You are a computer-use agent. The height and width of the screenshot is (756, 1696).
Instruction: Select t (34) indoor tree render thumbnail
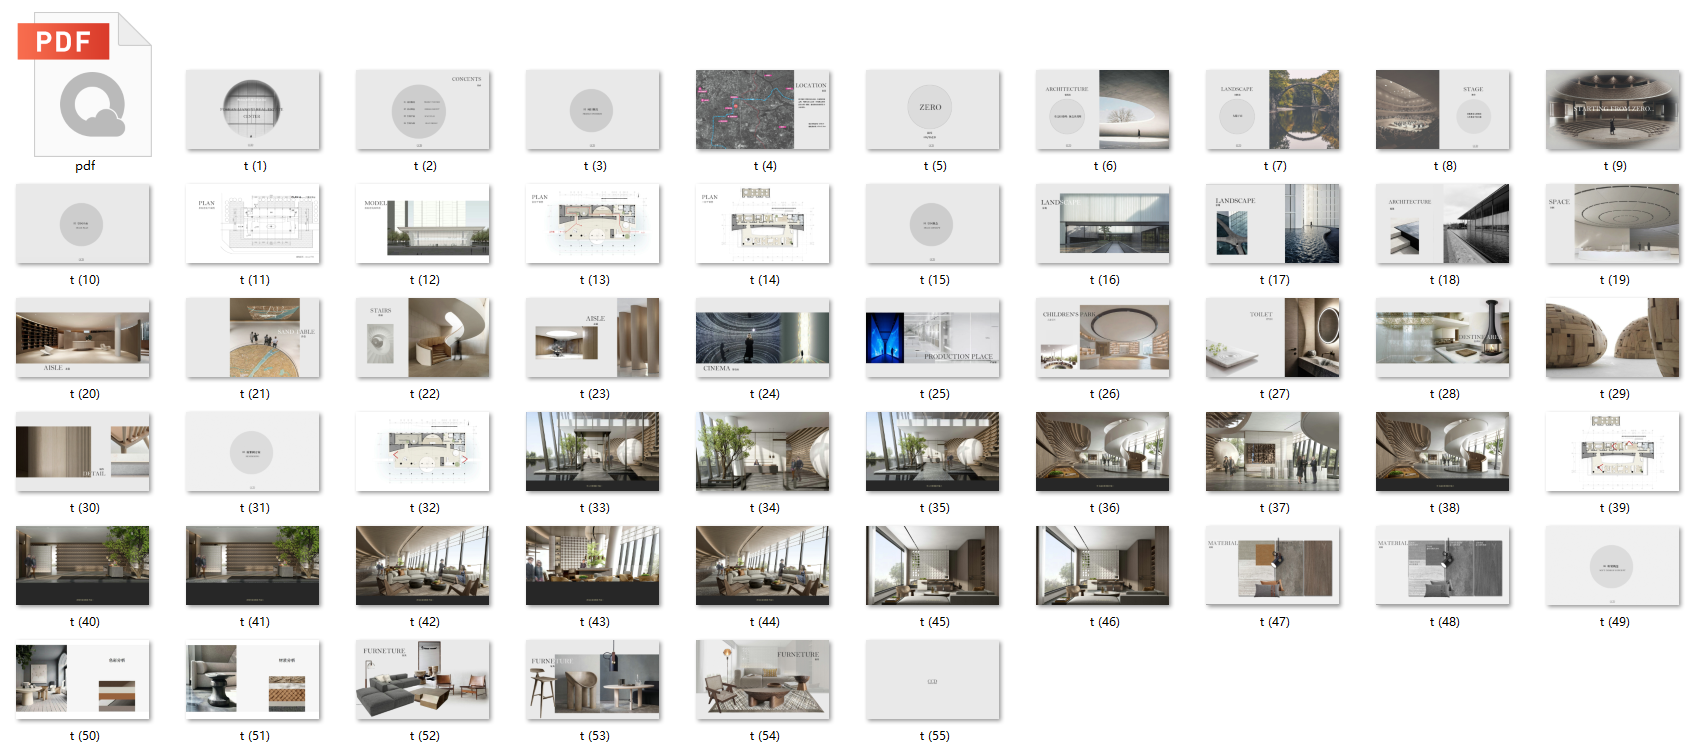coord(763,452)
